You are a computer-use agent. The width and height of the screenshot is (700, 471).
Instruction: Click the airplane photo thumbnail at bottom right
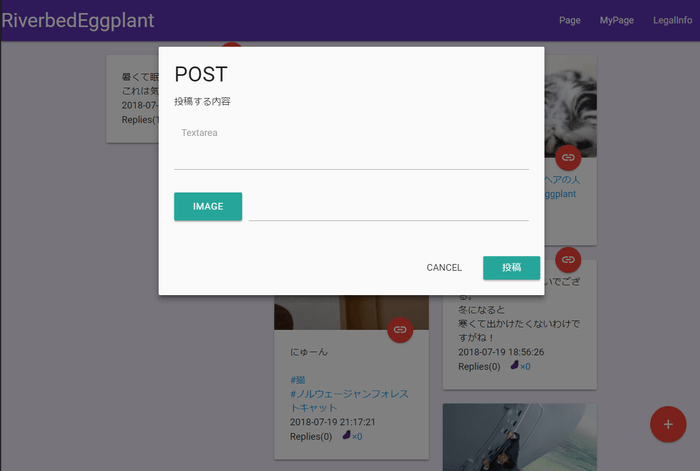click(520, 437)
